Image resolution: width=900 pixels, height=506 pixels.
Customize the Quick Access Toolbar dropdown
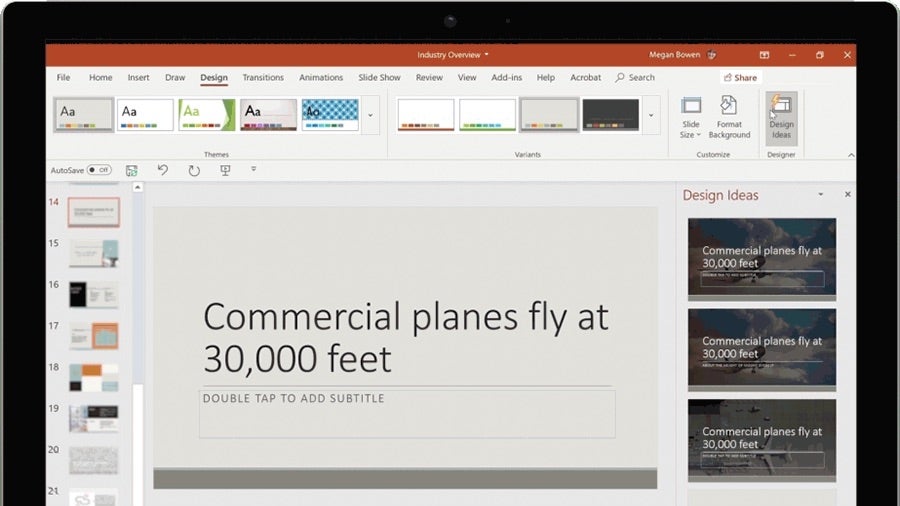[253, 170]
